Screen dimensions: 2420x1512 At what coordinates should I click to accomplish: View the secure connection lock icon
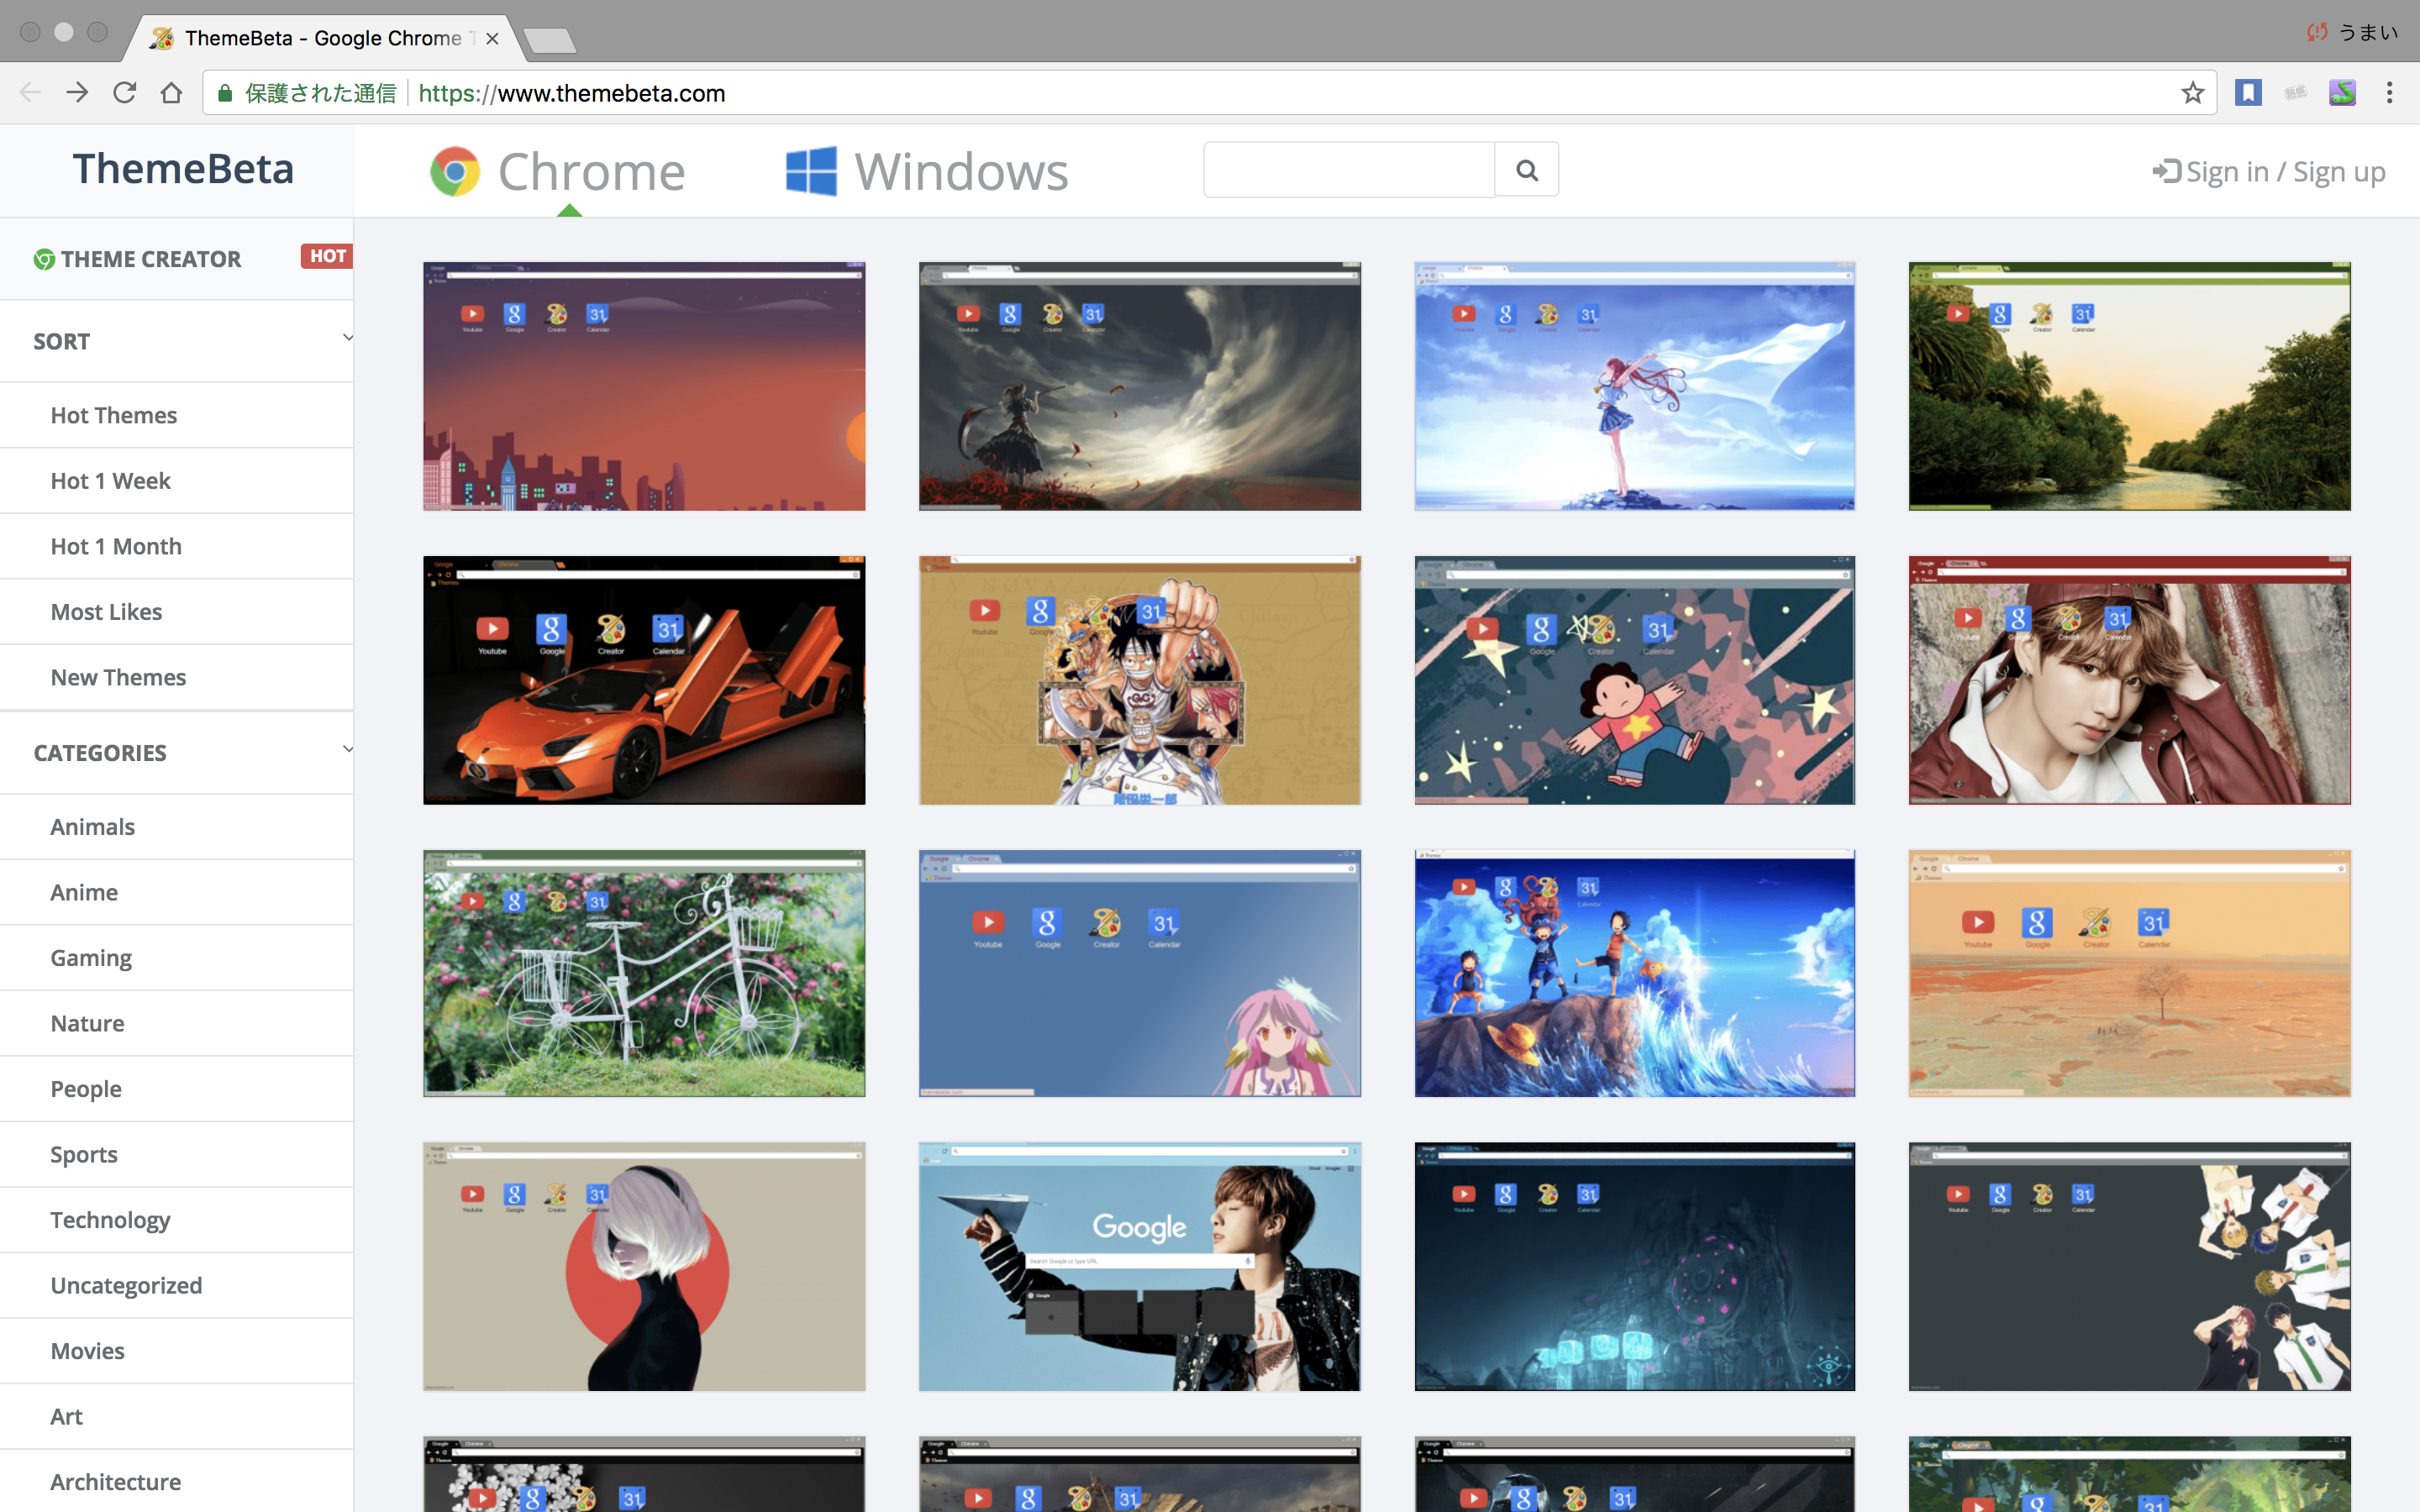pyautogui.click(x=225, y=93)
